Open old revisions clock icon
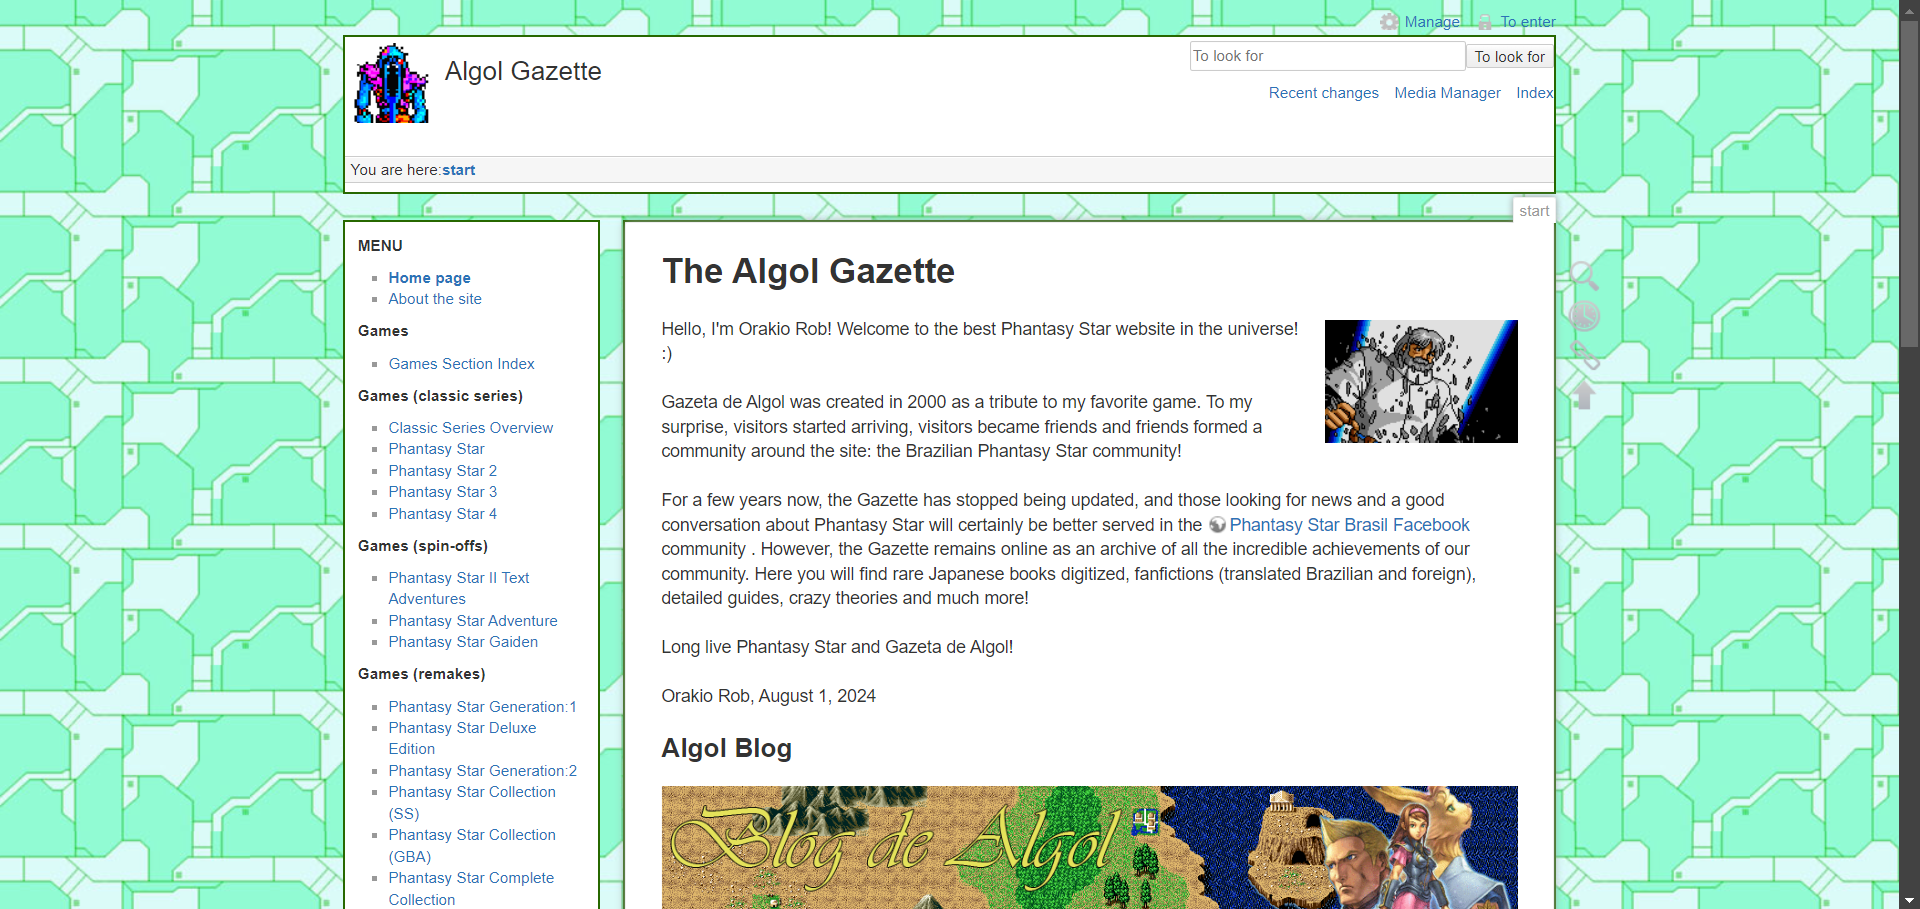This screenshot has width=1920, height=909. (x=1584, y=316)
